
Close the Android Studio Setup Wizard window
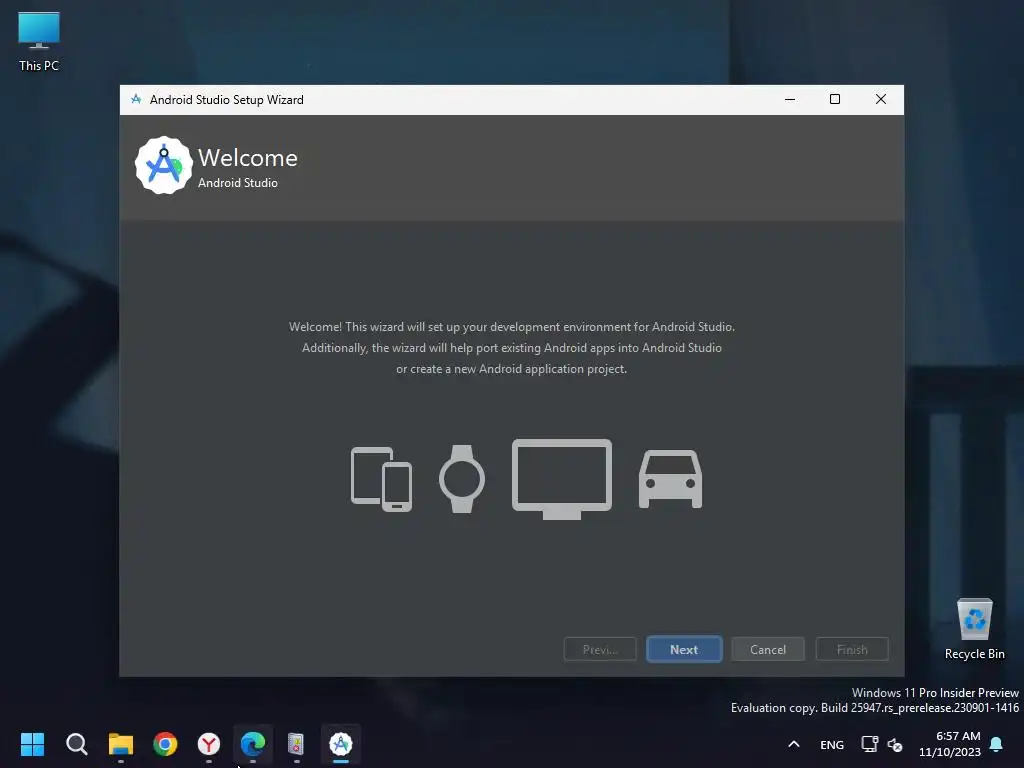click(x=880, y=99)
